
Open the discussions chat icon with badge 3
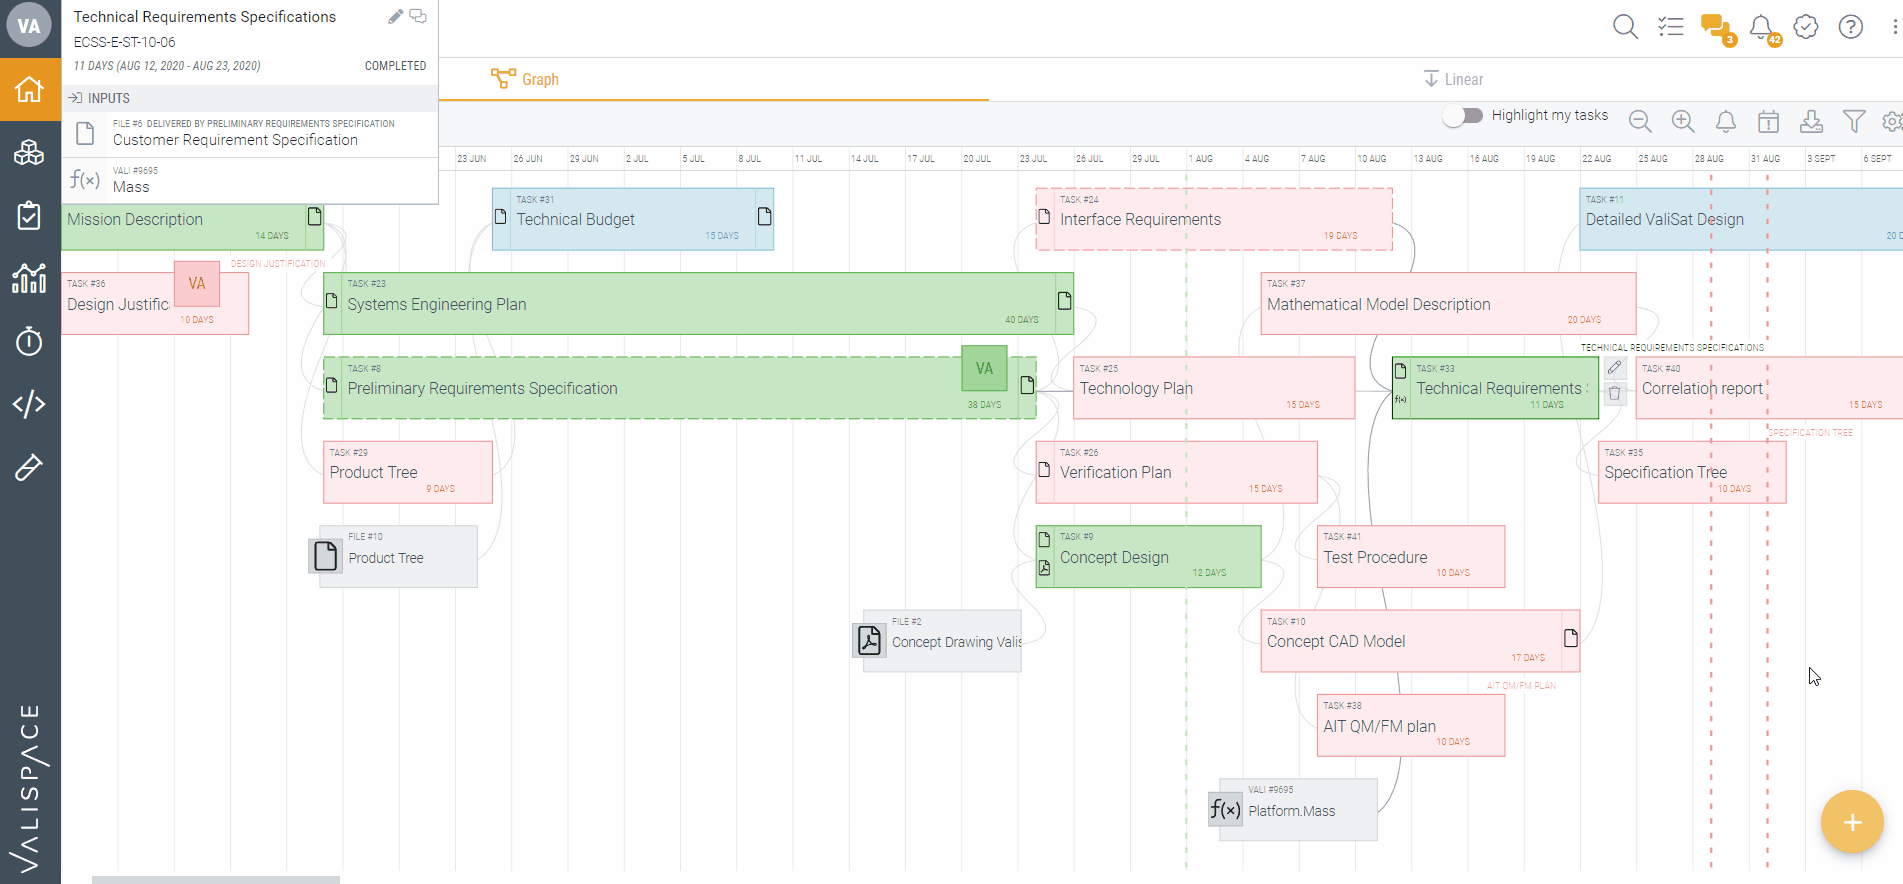[1715, 27]
